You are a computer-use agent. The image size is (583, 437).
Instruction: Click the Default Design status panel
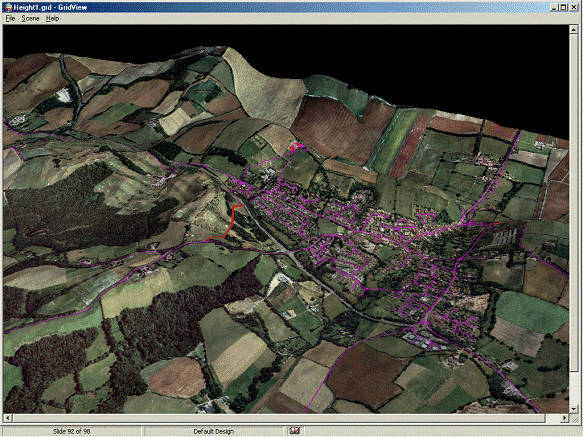(213, 431)
